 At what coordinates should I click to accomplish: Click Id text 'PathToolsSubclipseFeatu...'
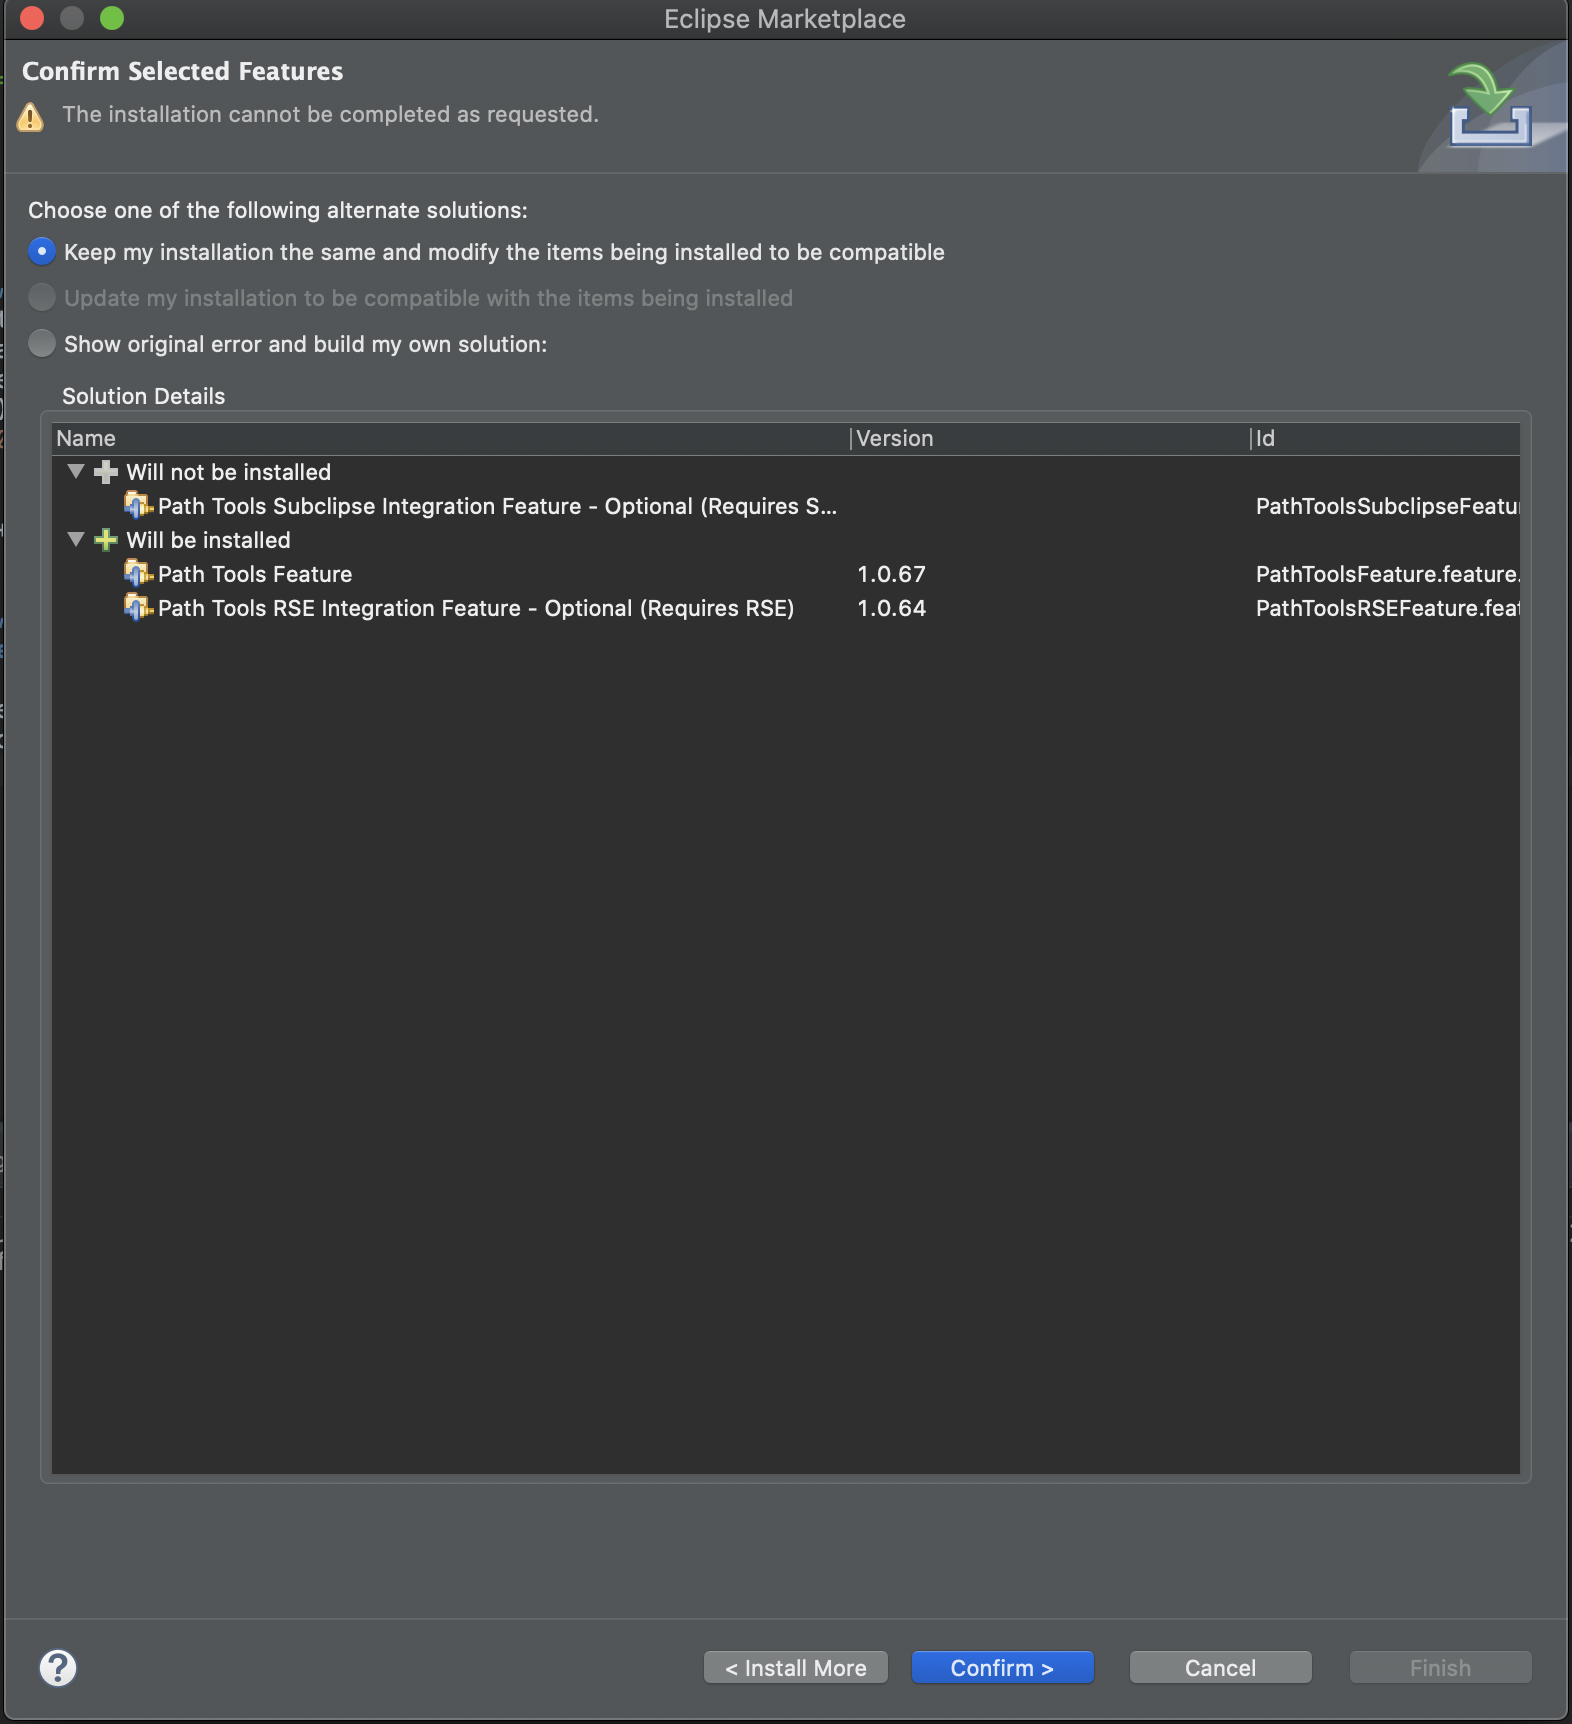coord(1388,506)
